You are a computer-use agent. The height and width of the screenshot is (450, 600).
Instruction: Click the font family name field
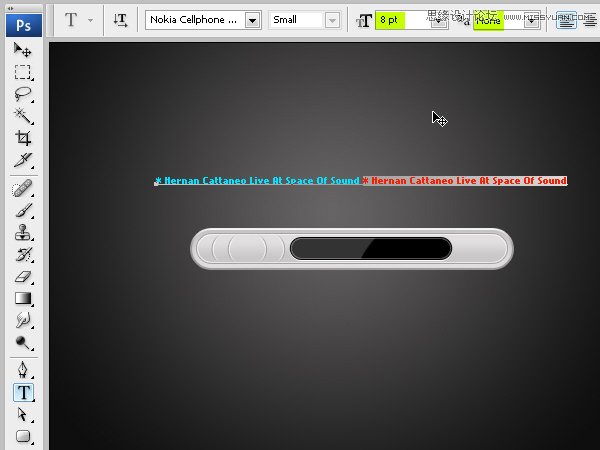pos(195,20)
